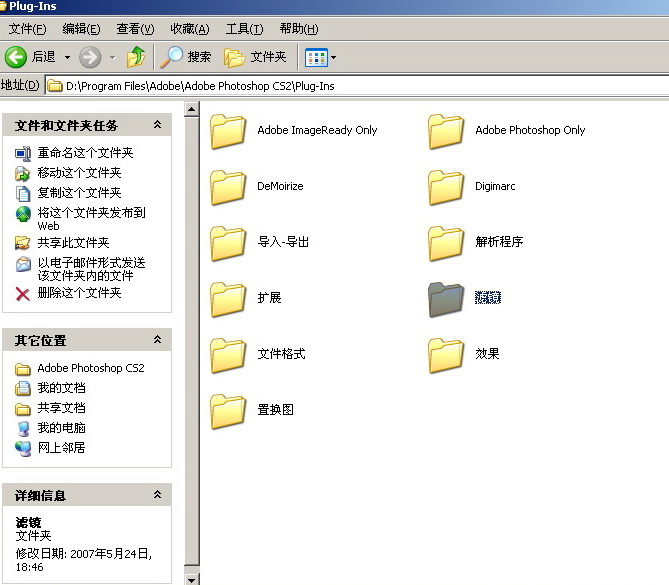Select the 效果 folder icon
669x585 pixels.
(446, 355)
